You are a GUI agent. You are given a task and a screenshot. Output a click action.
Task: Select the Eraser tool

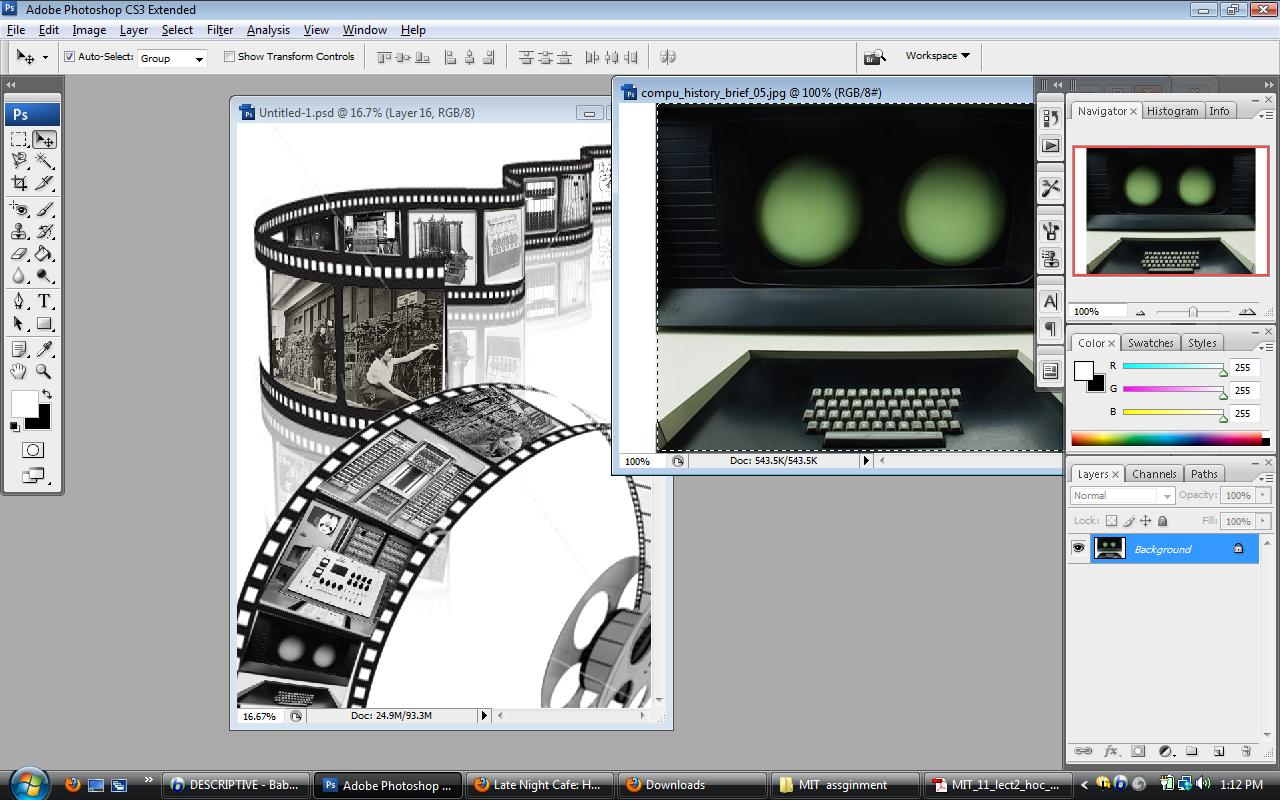(x=19, y=254)
